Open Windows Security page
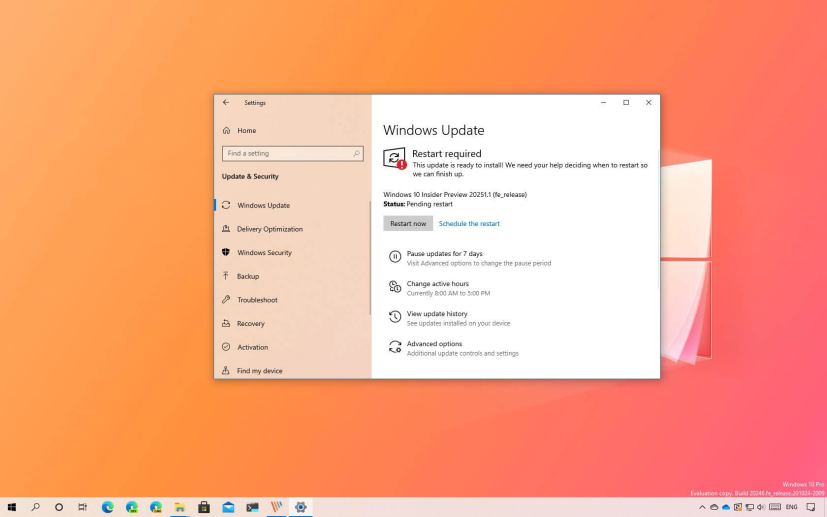Viewport: 827px width, 517px height. (264, 253)
